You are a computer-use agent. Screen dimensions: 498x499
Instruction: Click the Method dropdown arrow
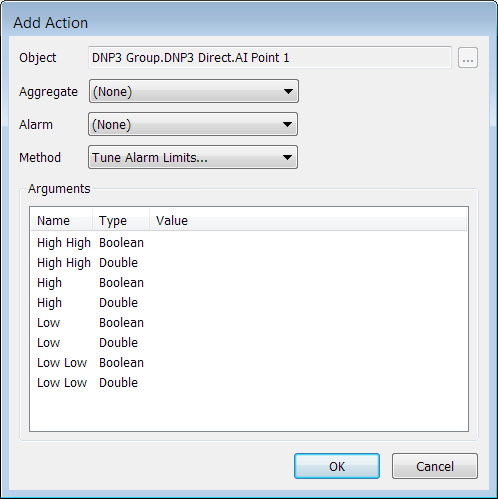click(x=287, y=157)
